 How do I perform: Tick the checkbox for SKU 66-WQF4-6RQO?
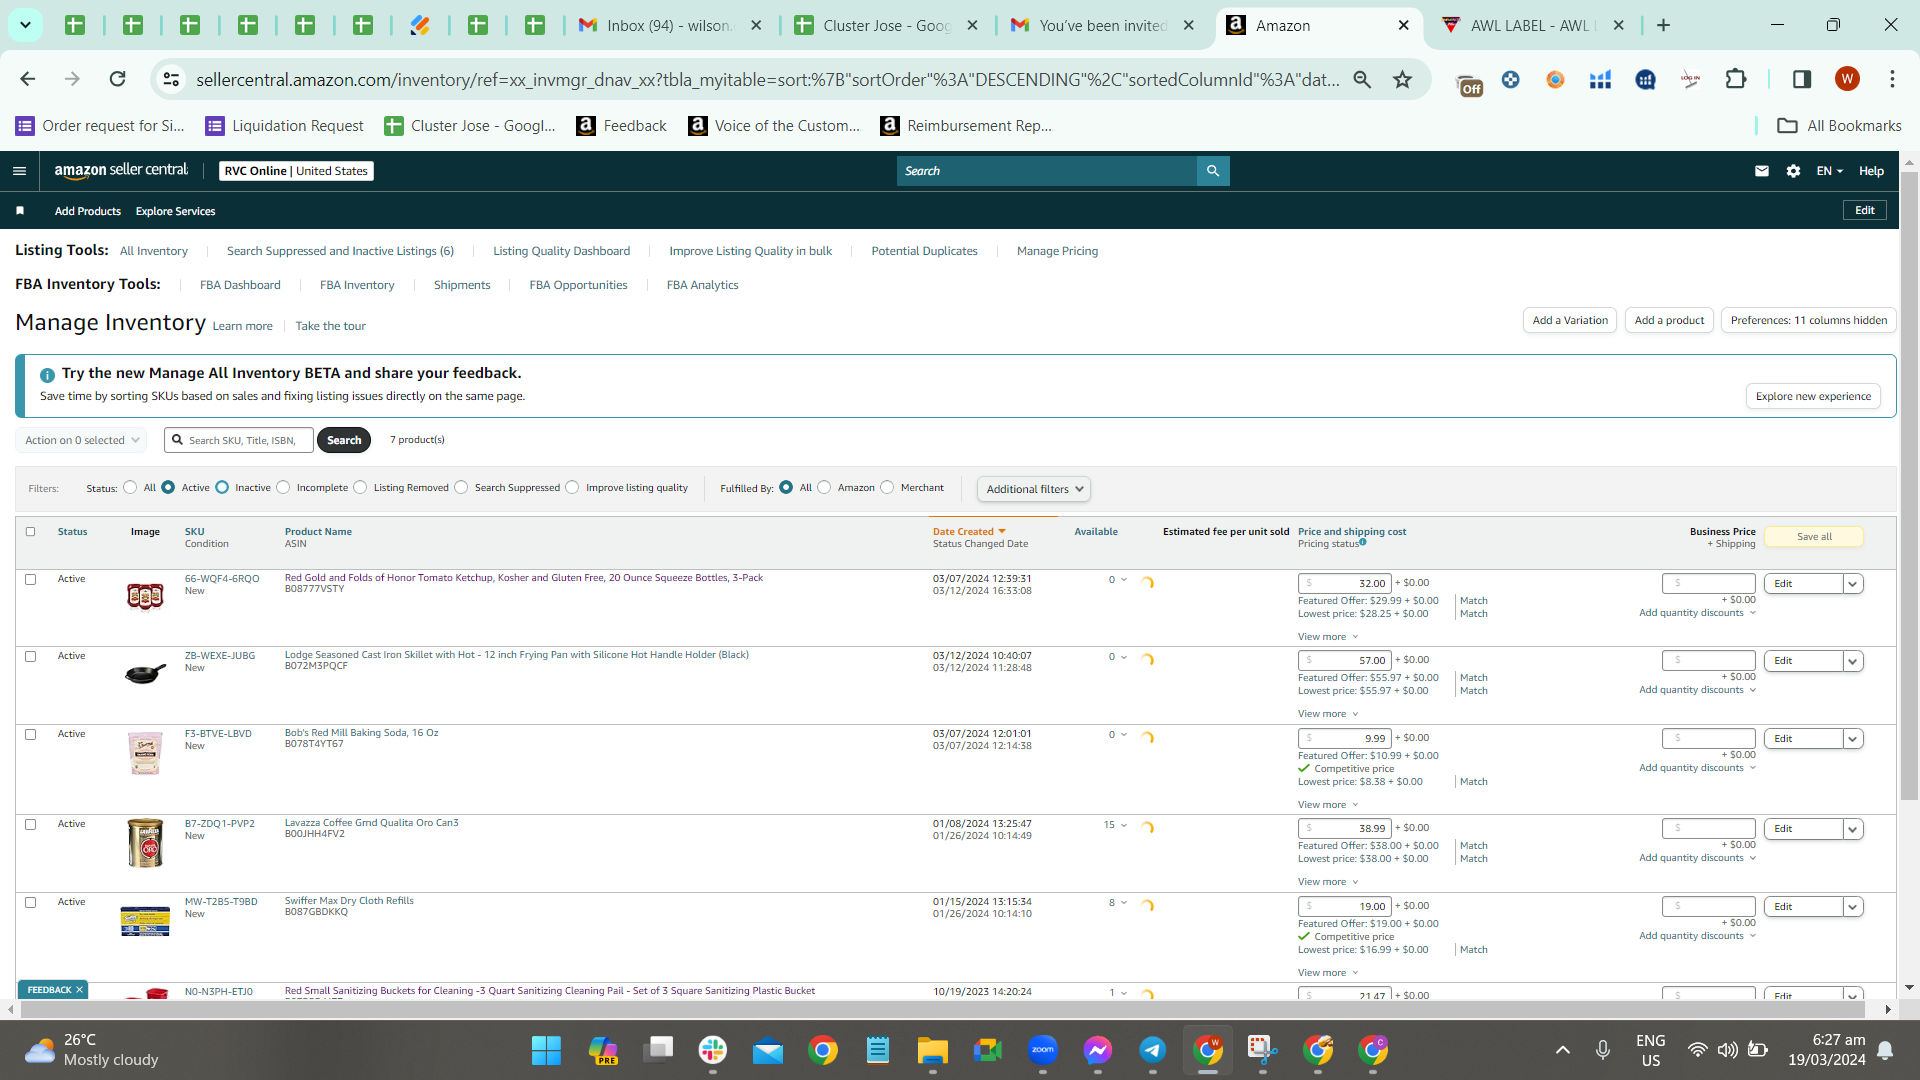[x=30, y=579]
